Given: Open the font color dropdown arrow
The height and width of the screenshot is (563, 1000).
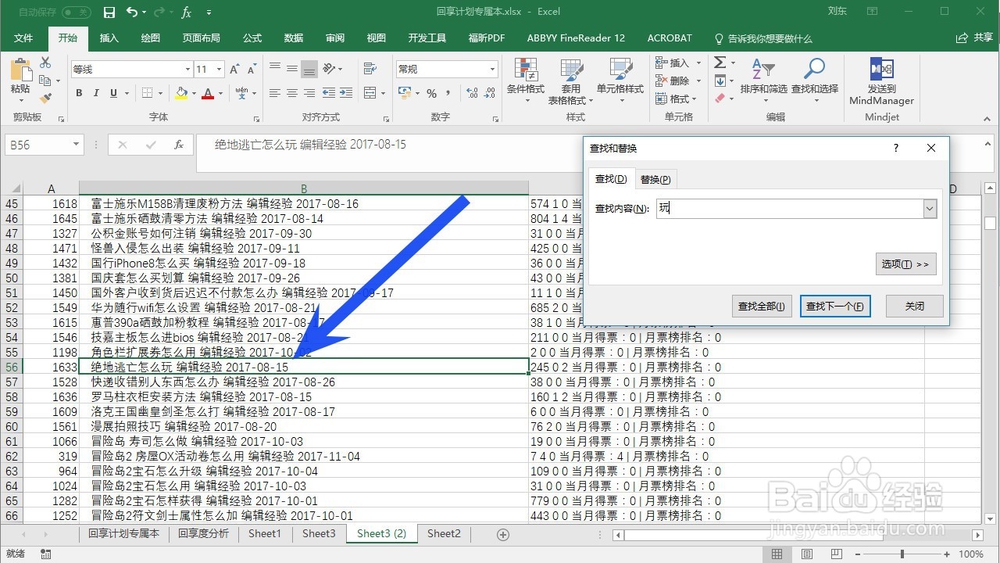Looking at the screenshot, I should [221, 94].
